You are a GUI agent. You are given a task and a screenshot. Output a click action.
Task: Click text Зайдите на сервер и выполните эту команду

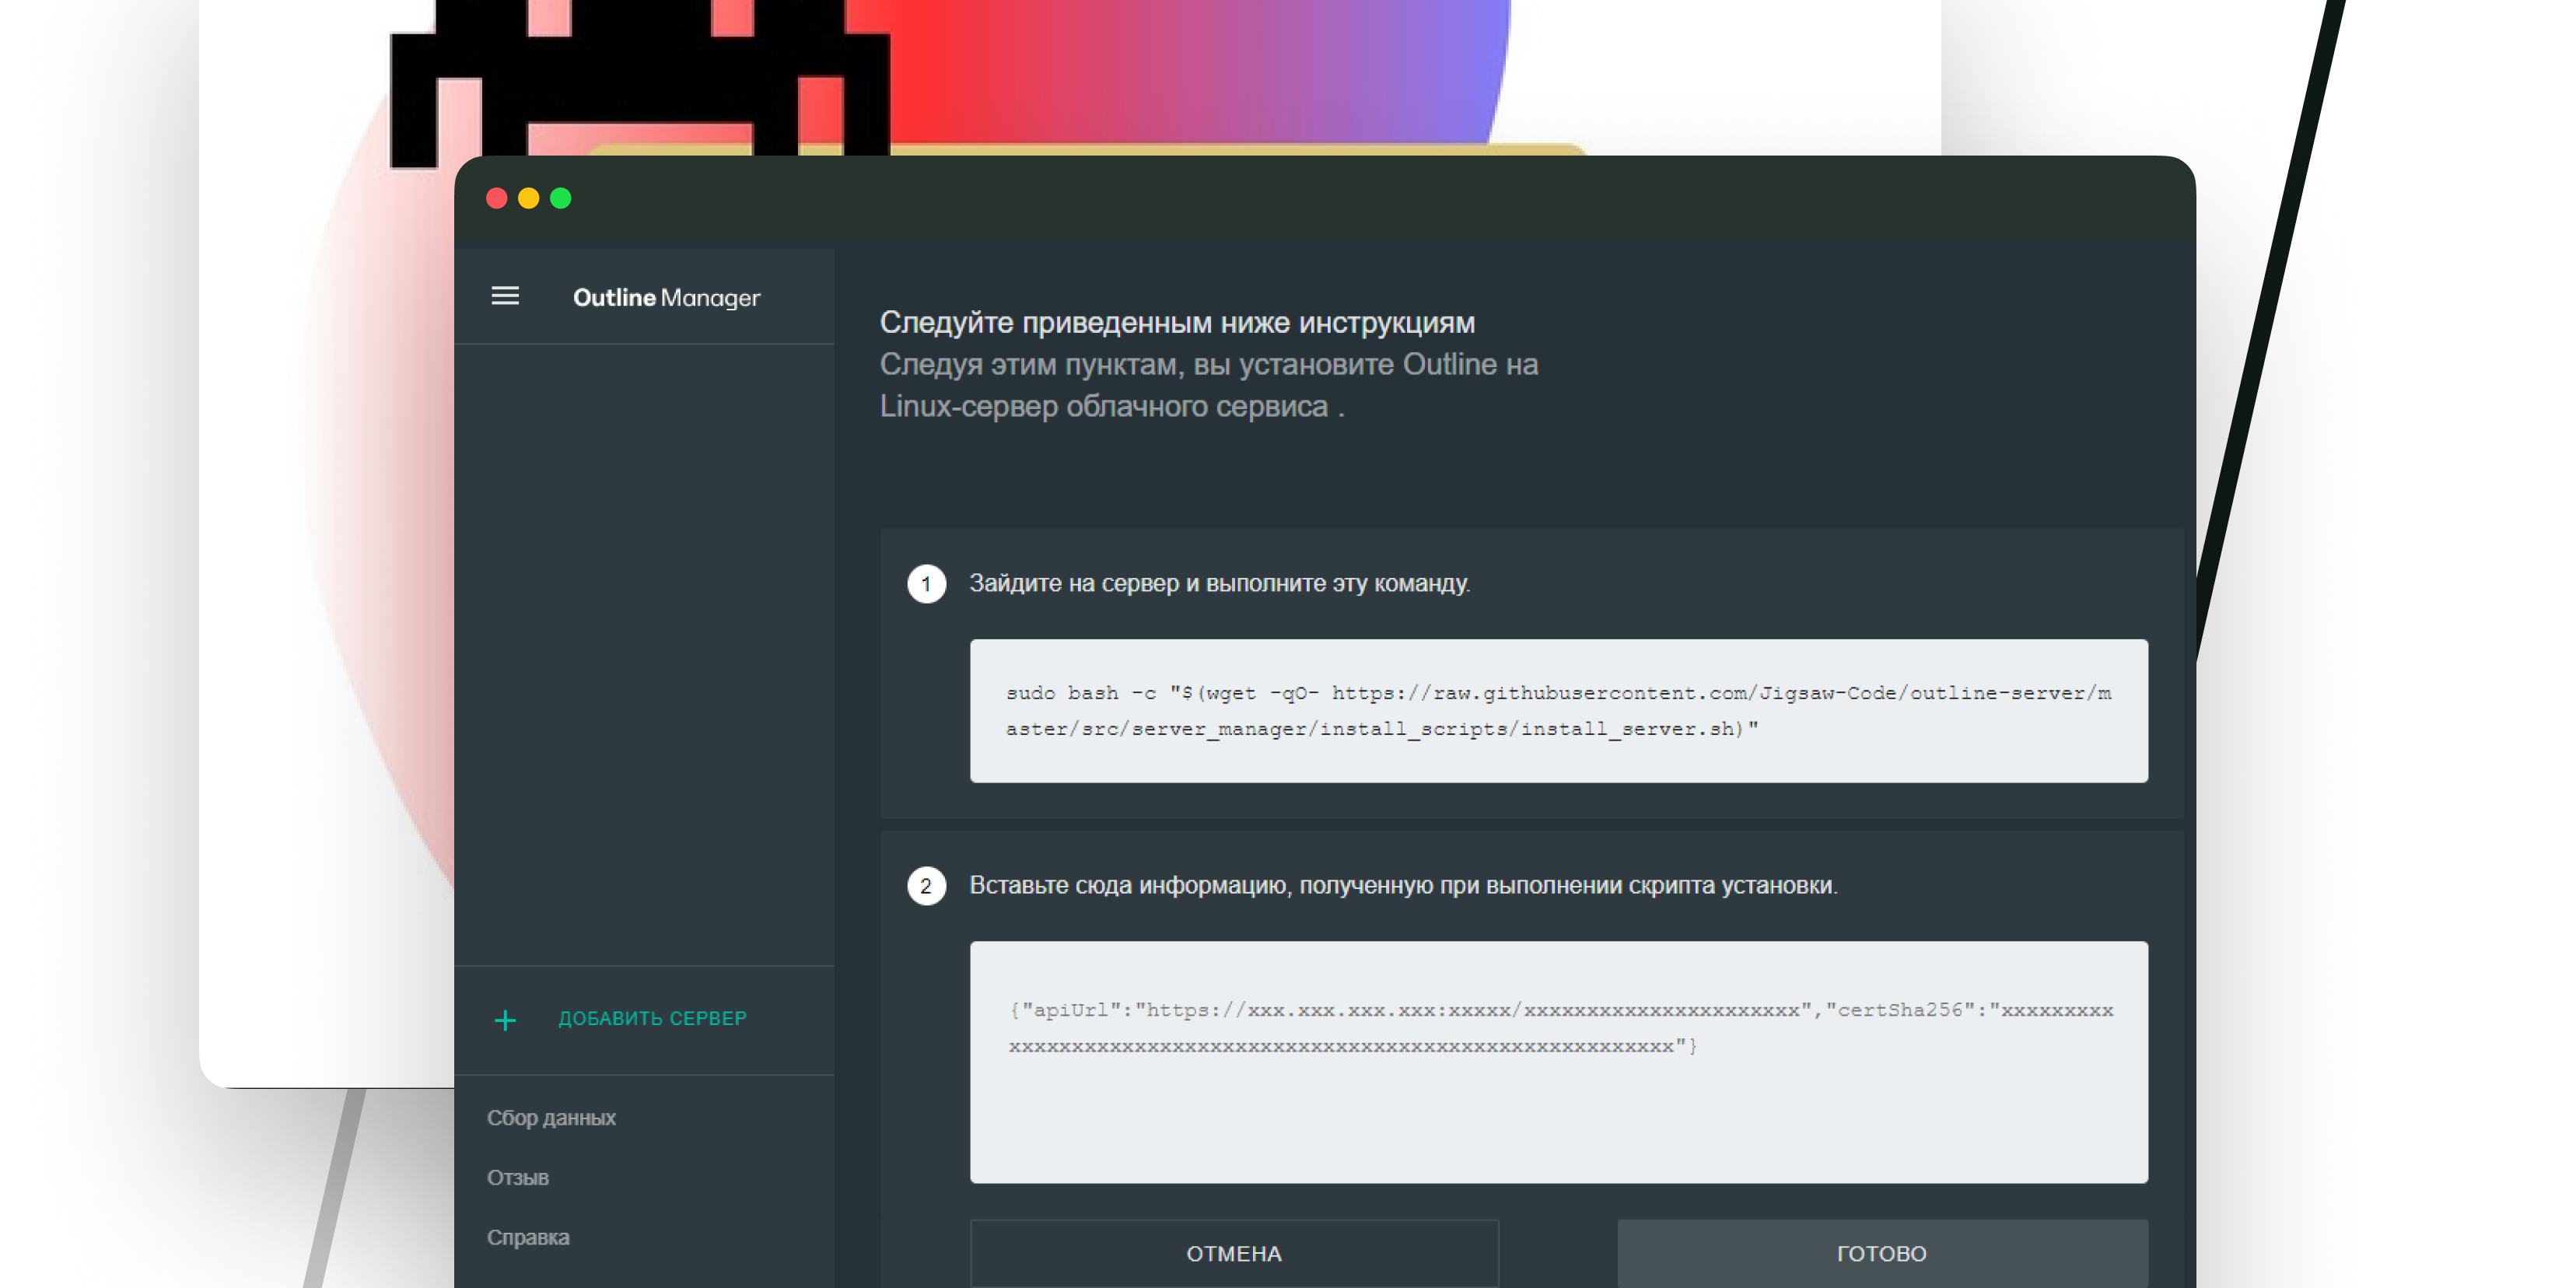click(1219, 583)
